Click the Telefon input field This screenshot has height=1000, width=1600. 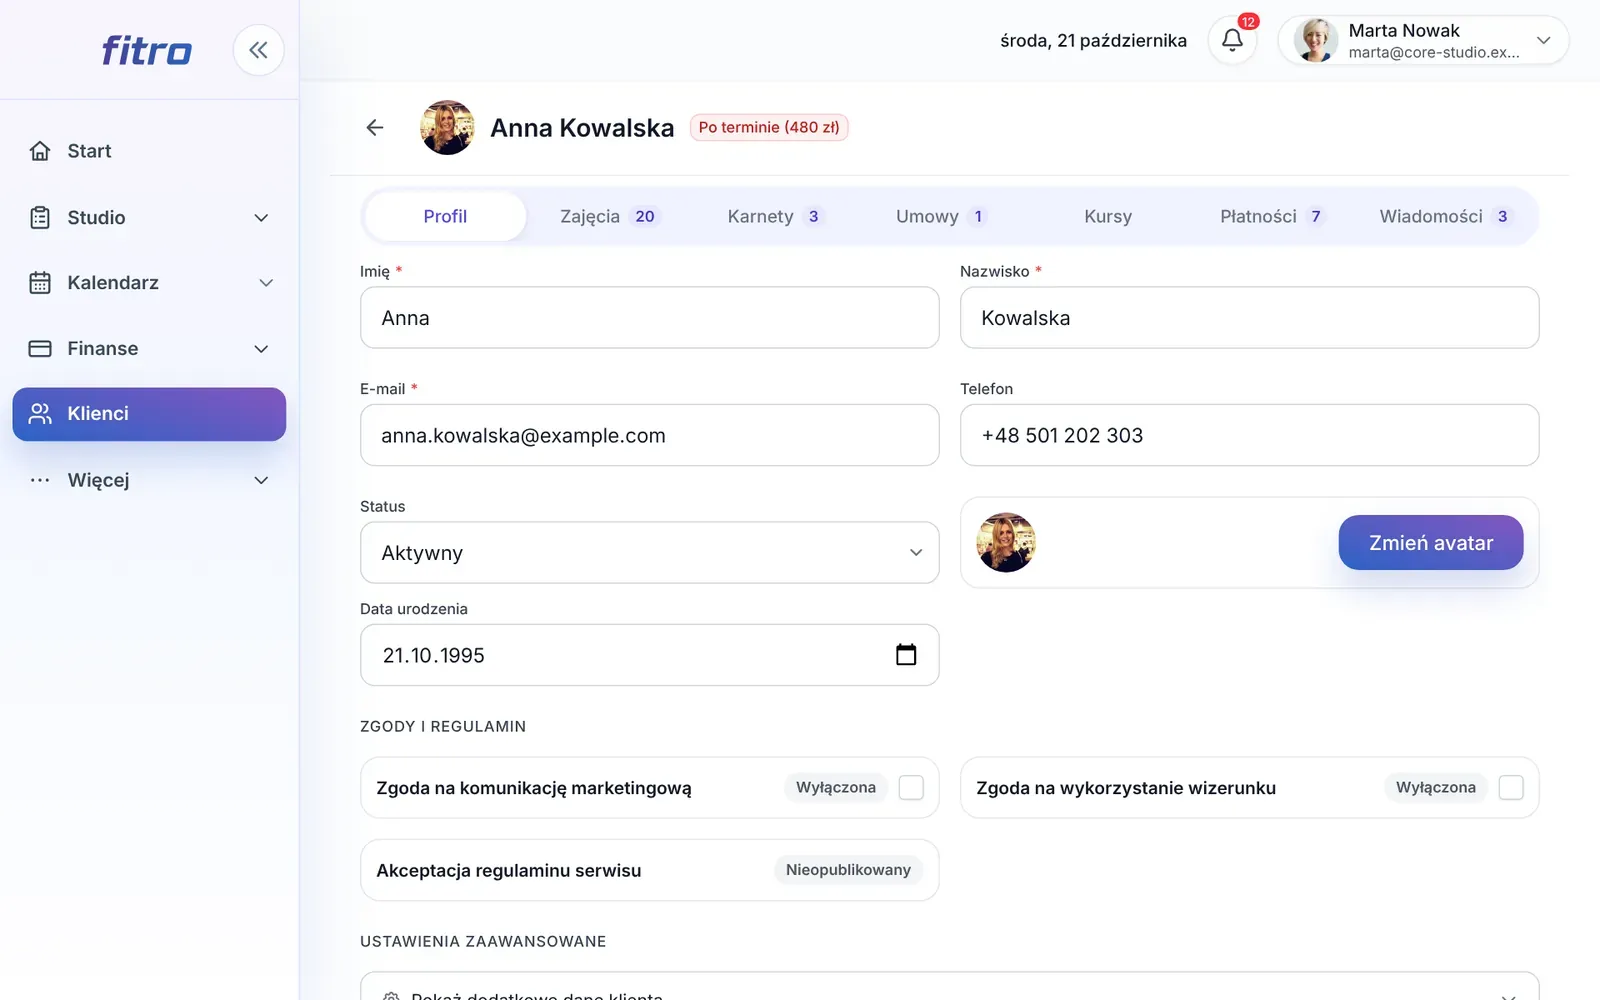coord(1250,435)
